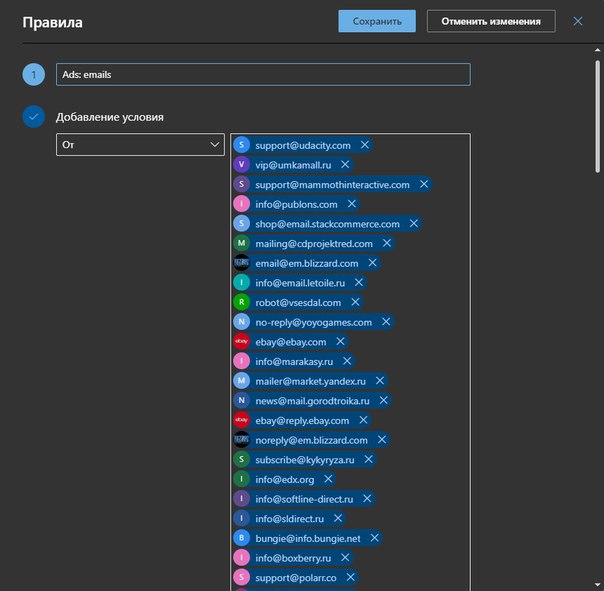Click the scrollbar up arrow
Screen dimensions: 604x591
point(597,50)
